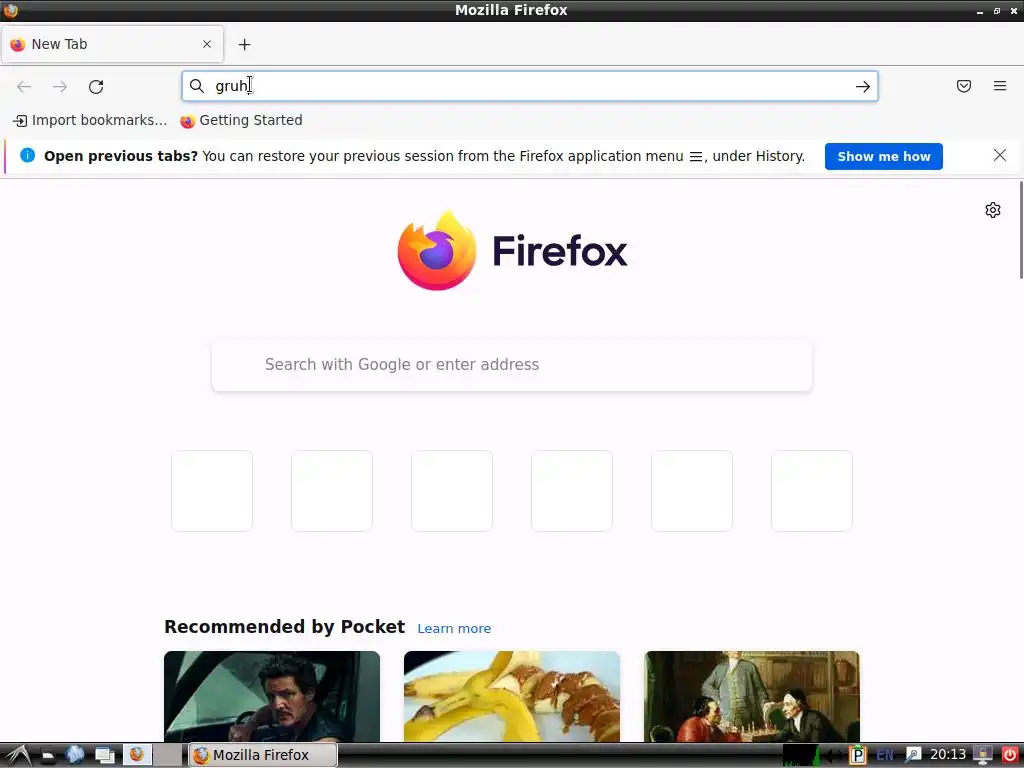Click the network monitor tray icon

coord(982,755)
